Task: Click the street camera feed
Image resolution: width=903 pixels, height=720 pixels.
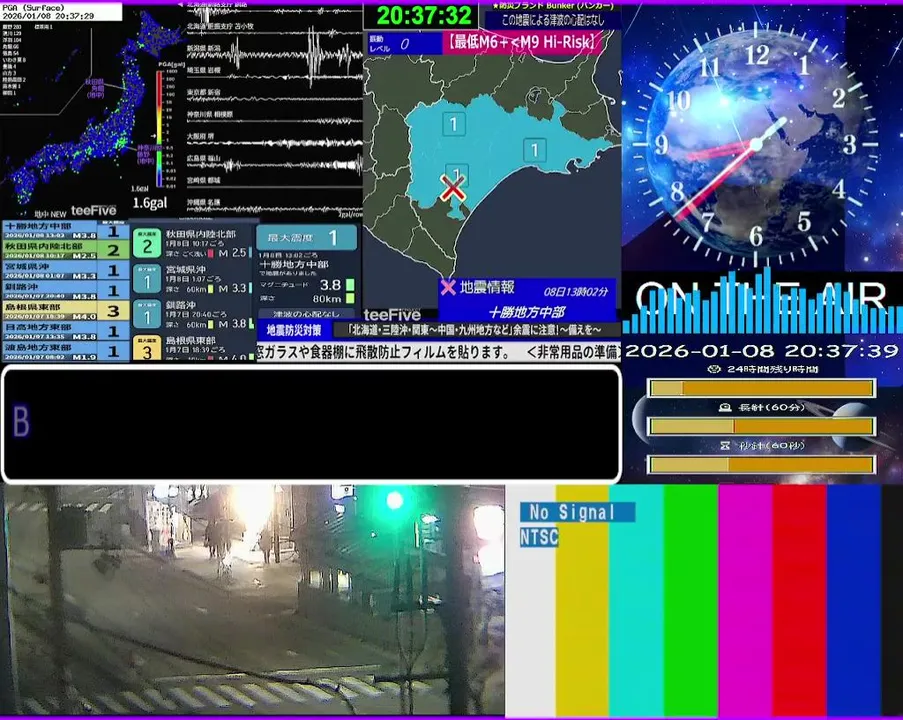Action: pyautogui.click(x=252, y=600)
